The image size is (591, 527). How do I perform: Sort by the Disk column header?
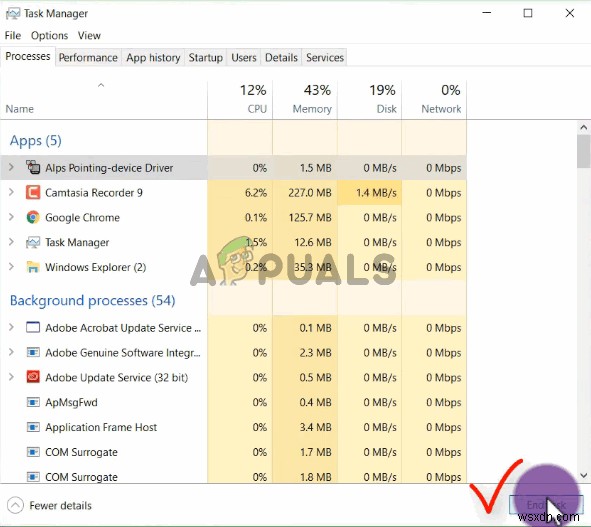coord(369,99)
